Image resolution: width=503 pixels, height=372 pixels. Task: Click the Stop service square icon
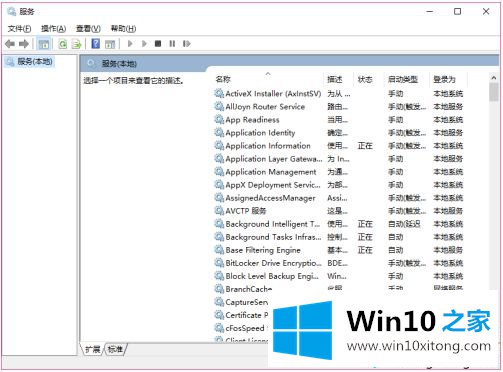tap(158, 44)
